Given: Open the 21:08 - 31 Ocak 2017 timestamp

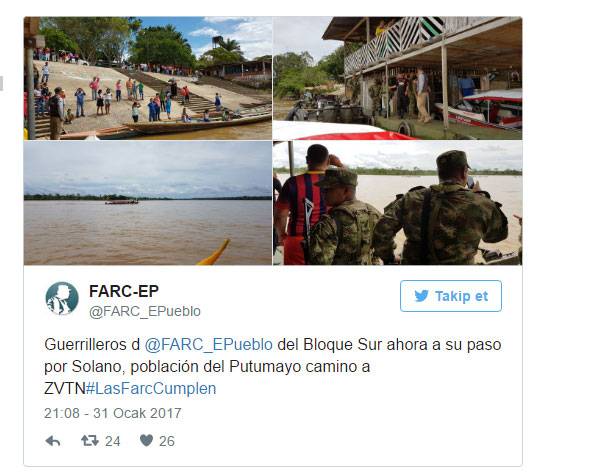Looking at the screenshot, I should pos(113,413).
